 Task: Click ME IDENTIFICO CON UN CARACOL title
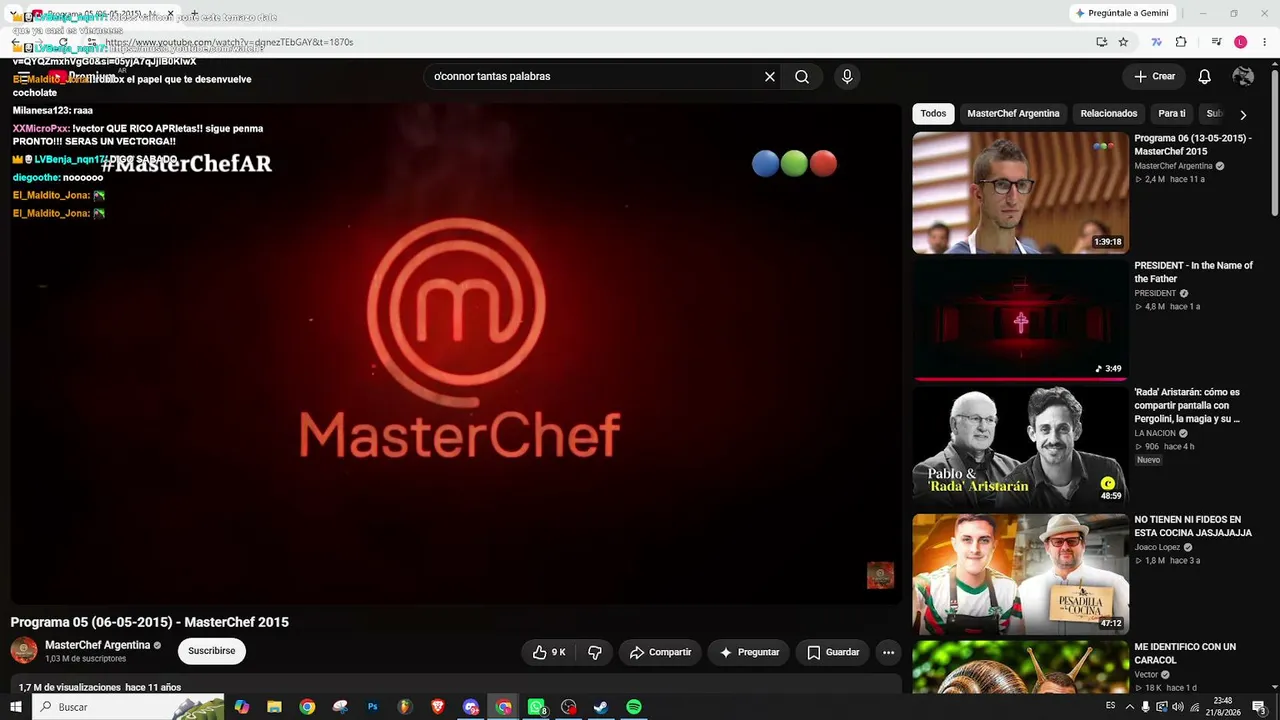(1185, 654)
